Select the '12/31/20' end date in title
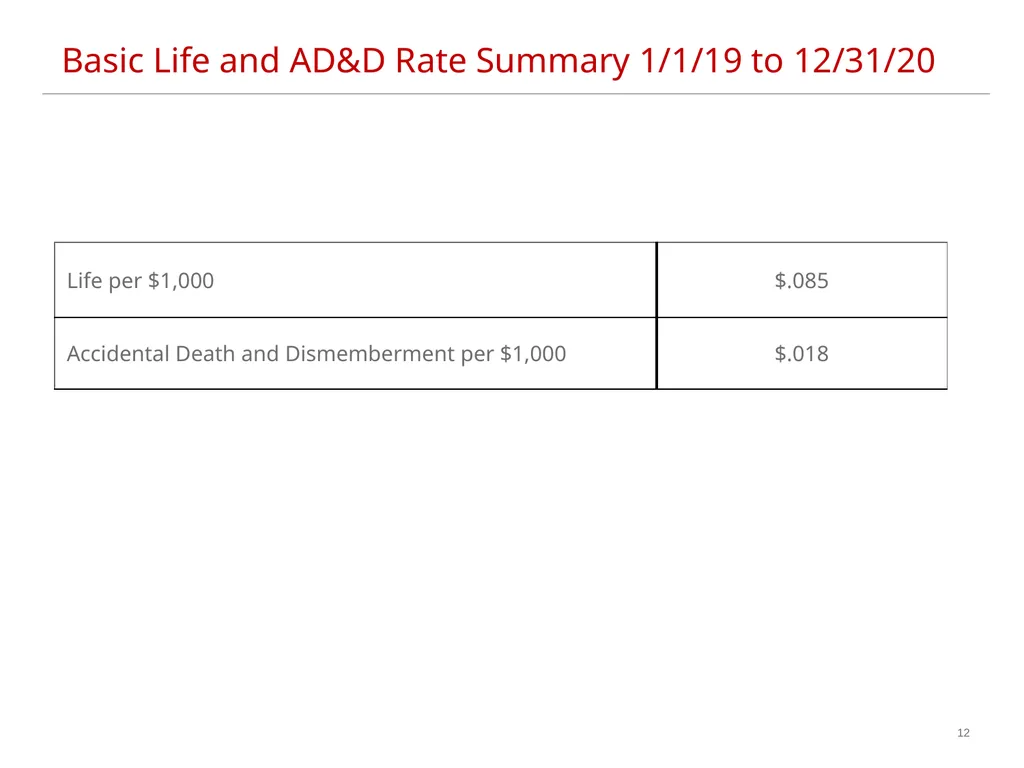This screenshot has height=768, width=1024. point(865,61)
